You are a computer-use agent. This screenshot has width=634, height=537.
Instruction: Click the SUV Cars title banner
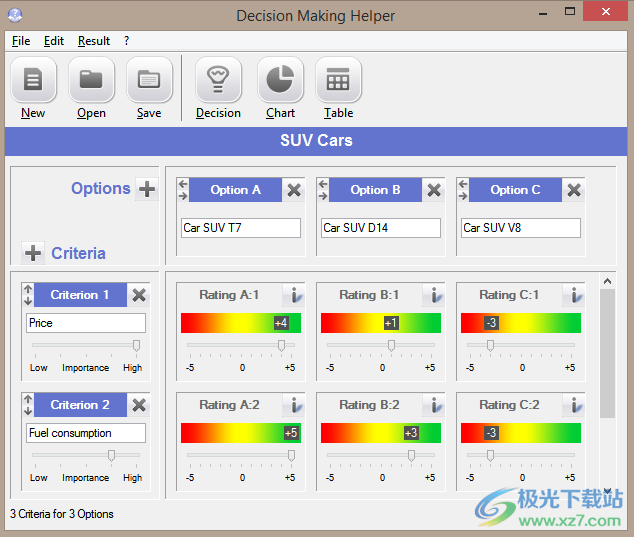(x=316, y=141)
